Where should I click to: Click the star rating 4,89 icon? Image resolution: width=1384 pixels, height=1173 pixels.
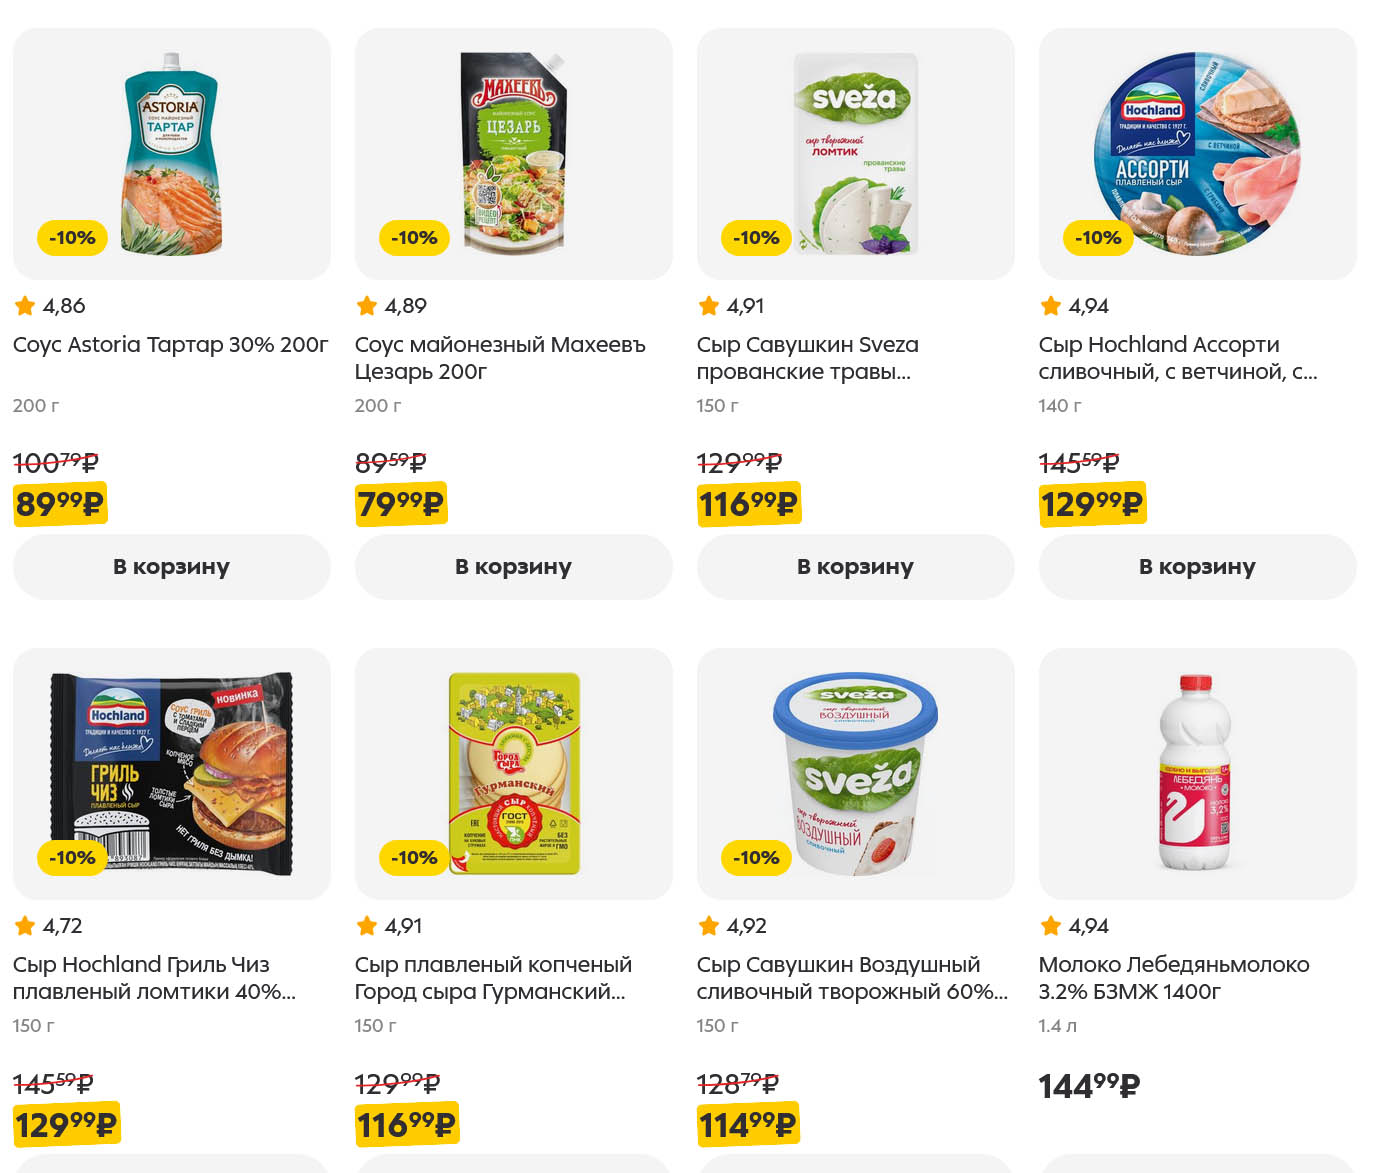pos(367,306)
